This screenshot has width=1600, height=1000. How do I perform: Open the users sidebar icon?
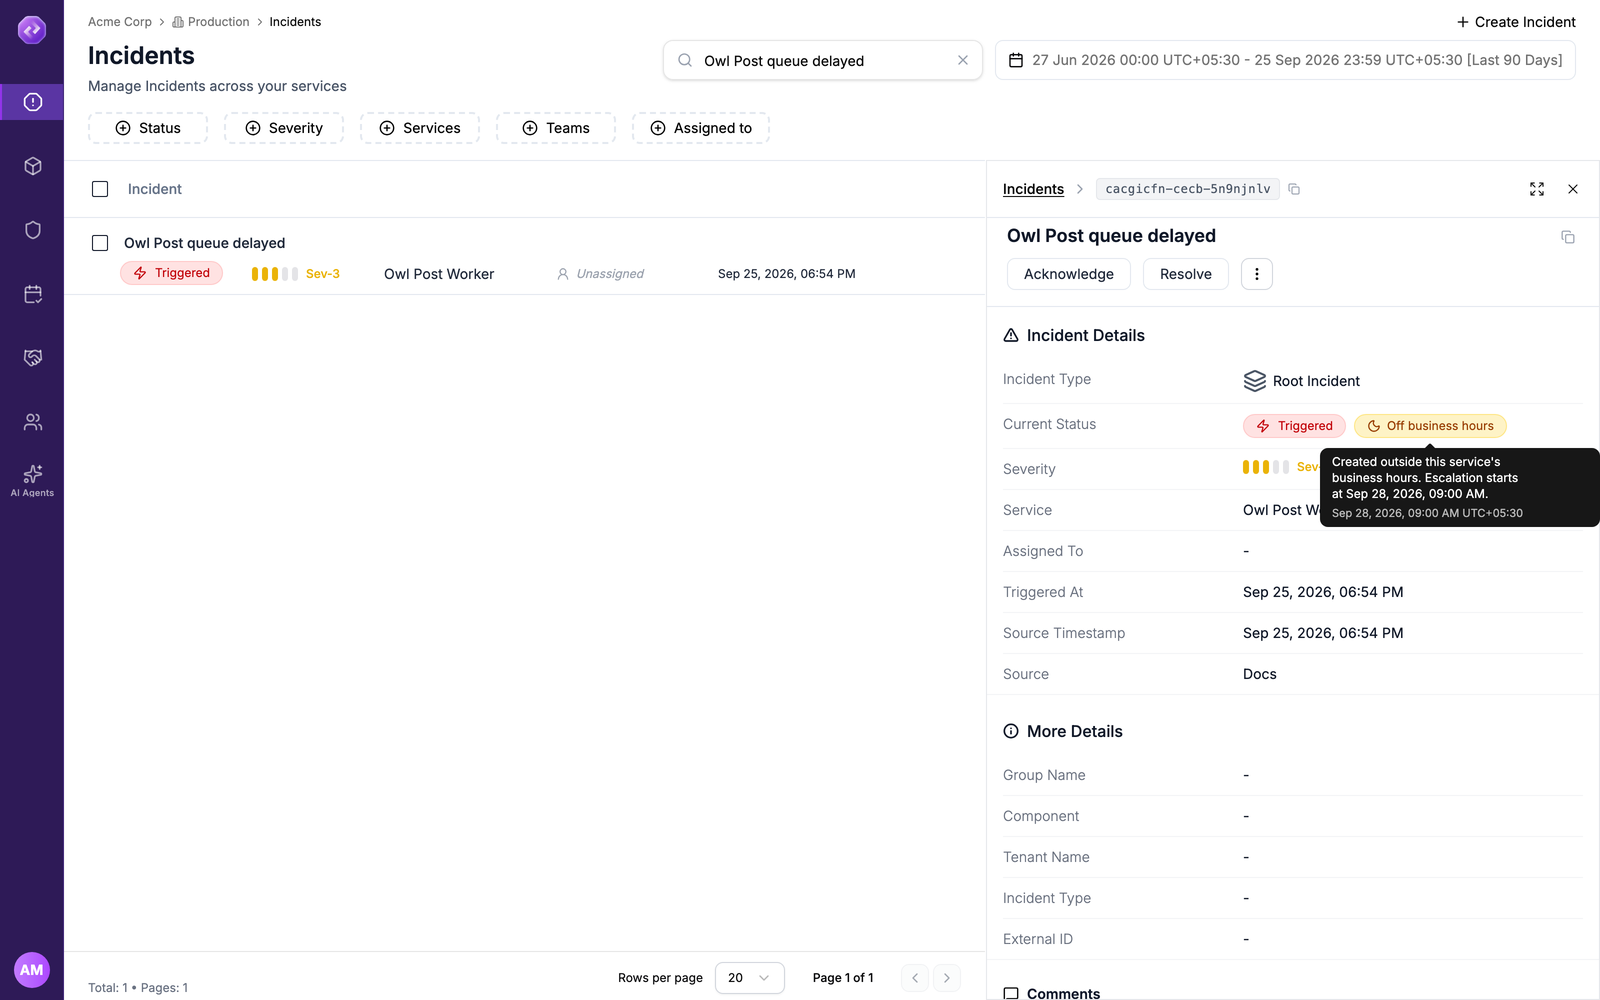point(32,422)
